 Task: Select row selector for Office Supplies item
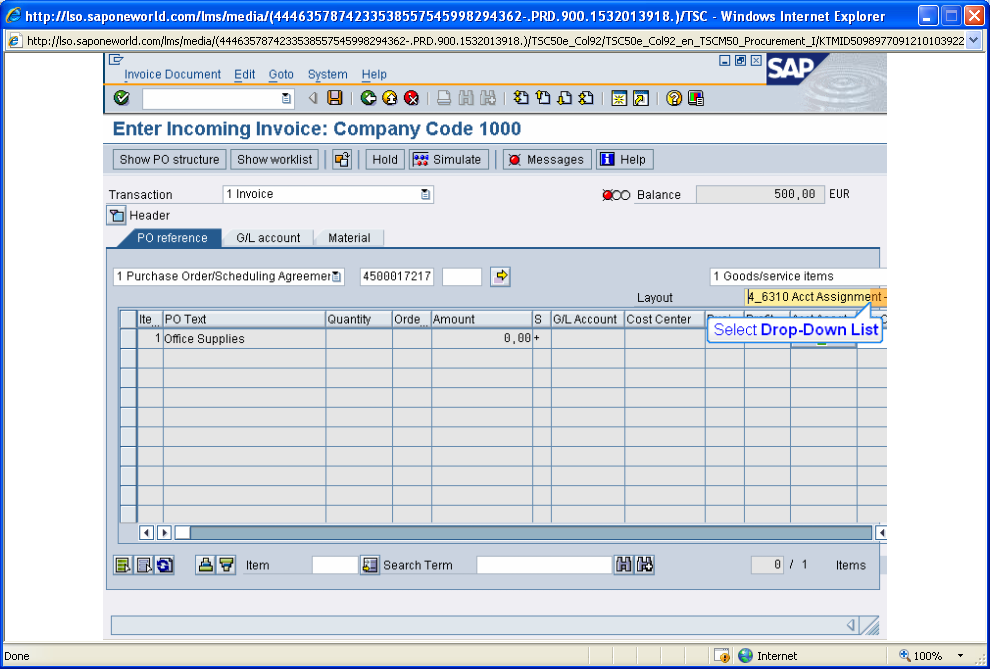(x=128, y=339)
